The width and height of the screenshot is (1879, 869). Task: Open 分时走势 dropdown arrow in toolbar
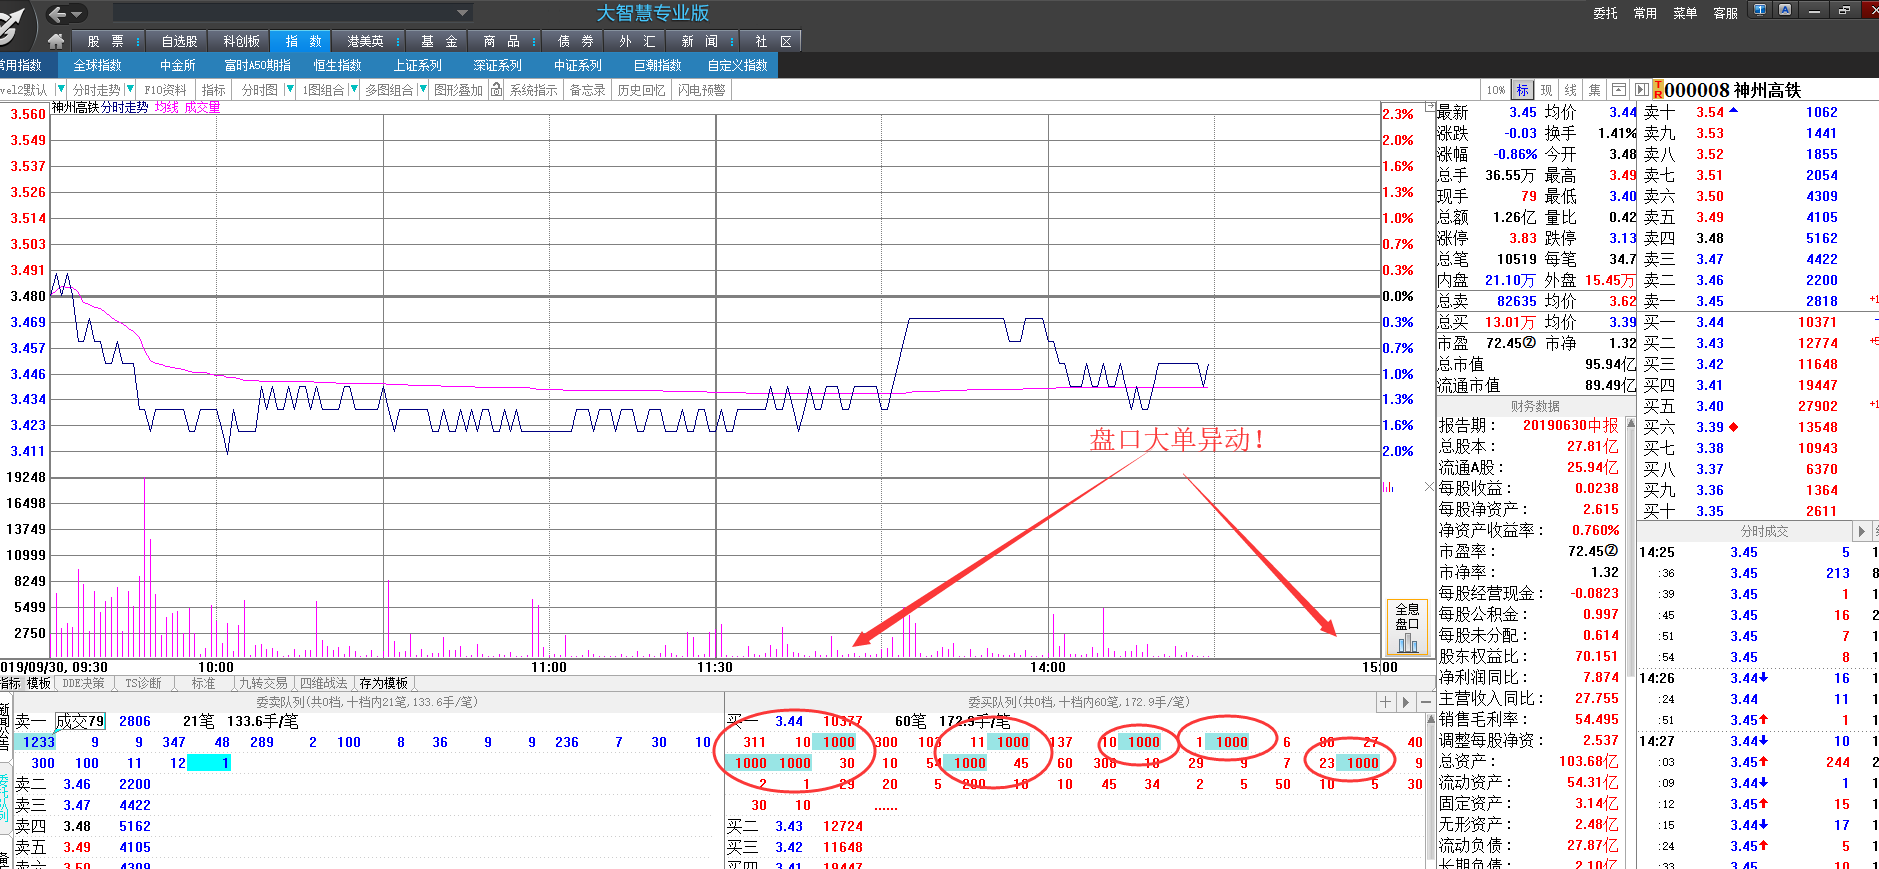(x=130, y=89)
